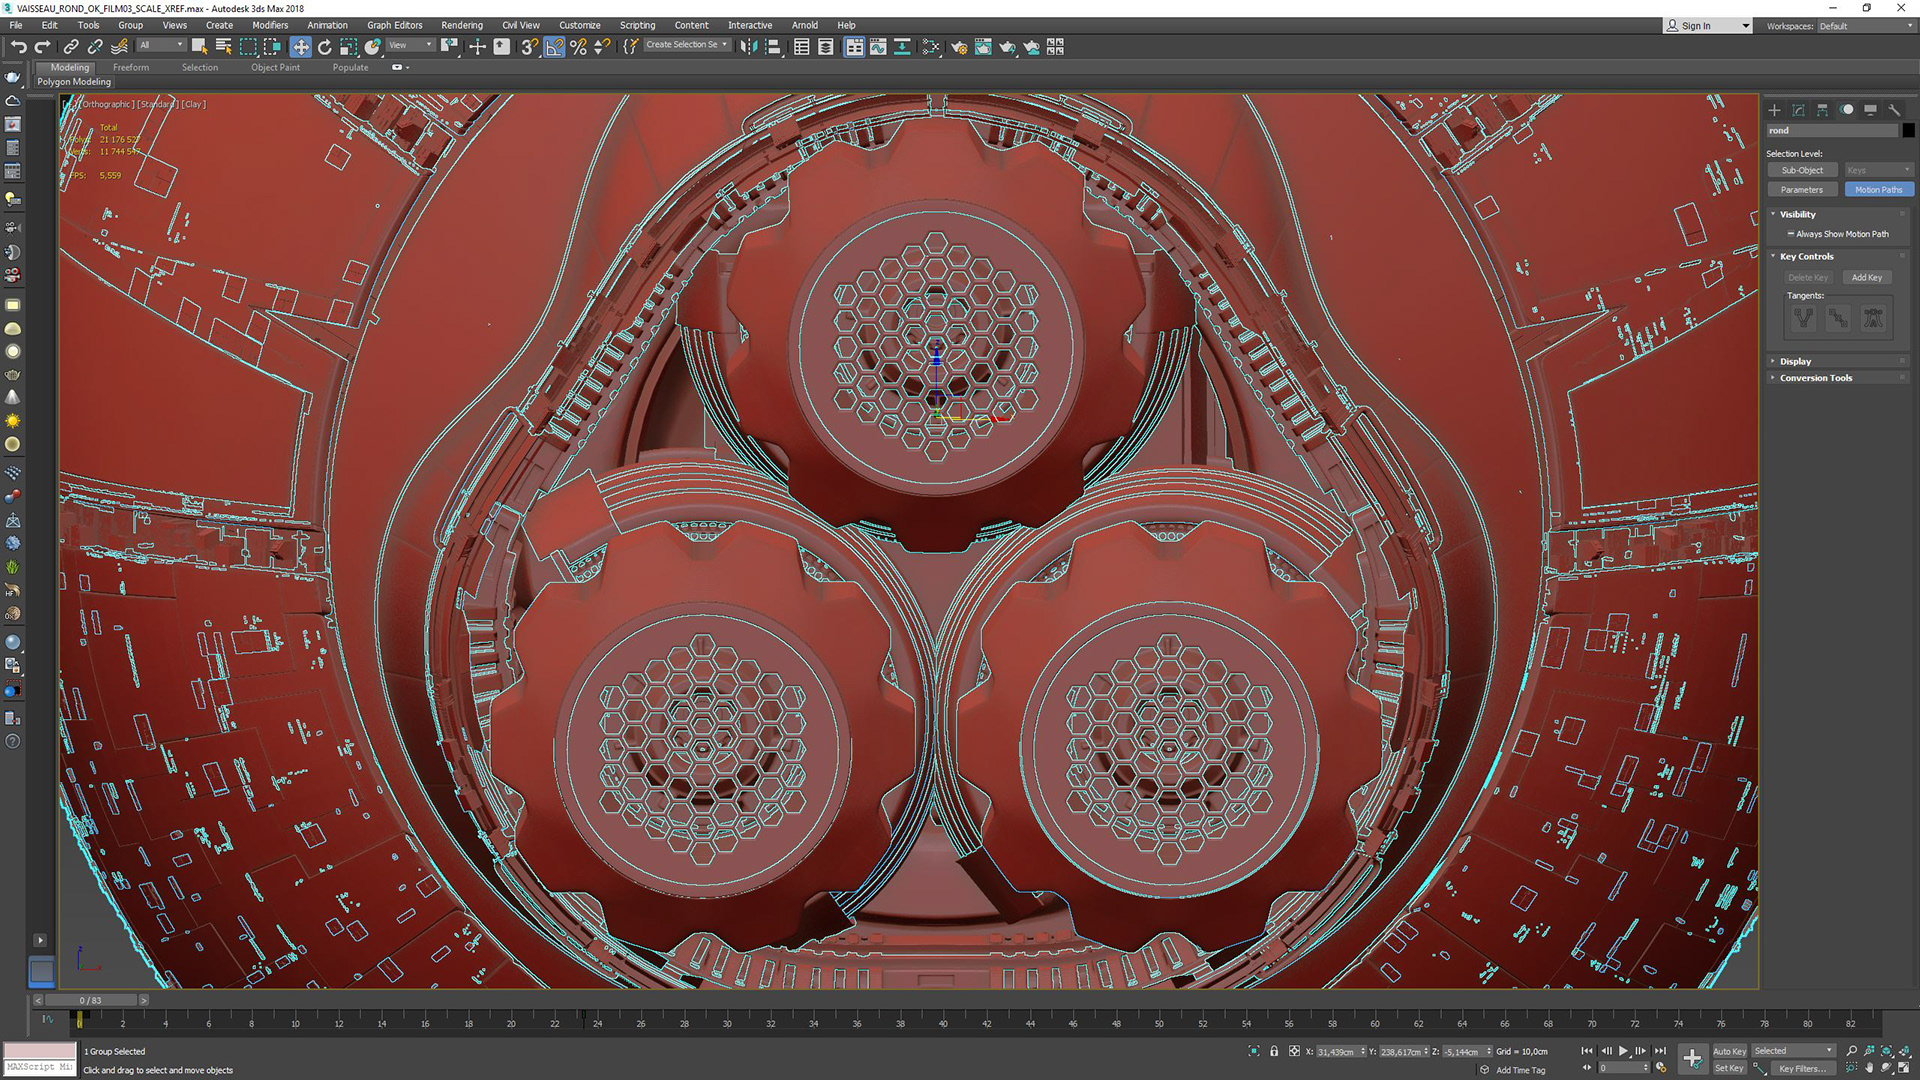Open Key Filters dialog button
The height and width of the screenshot is (1080, 1920).
point(1802,1069)
